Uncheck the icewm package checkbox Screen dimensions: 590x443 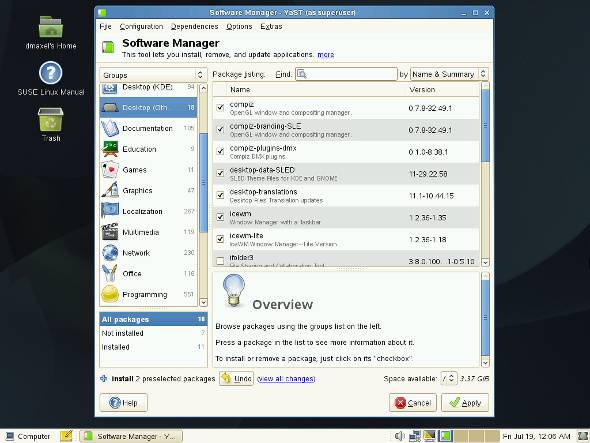point(220,217)
